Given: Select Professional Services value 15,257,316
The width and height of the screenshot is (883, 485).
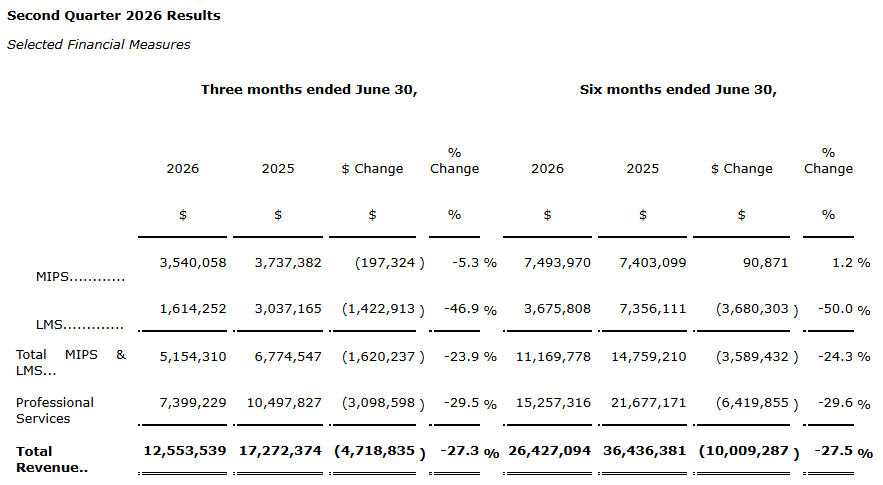Looking at the screenshot, I should 553,403.
